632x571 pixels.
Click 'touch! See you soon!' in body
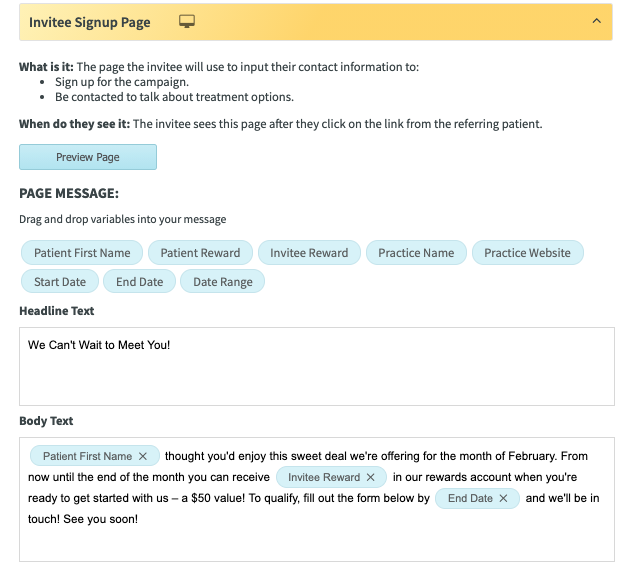coord(83,519)
